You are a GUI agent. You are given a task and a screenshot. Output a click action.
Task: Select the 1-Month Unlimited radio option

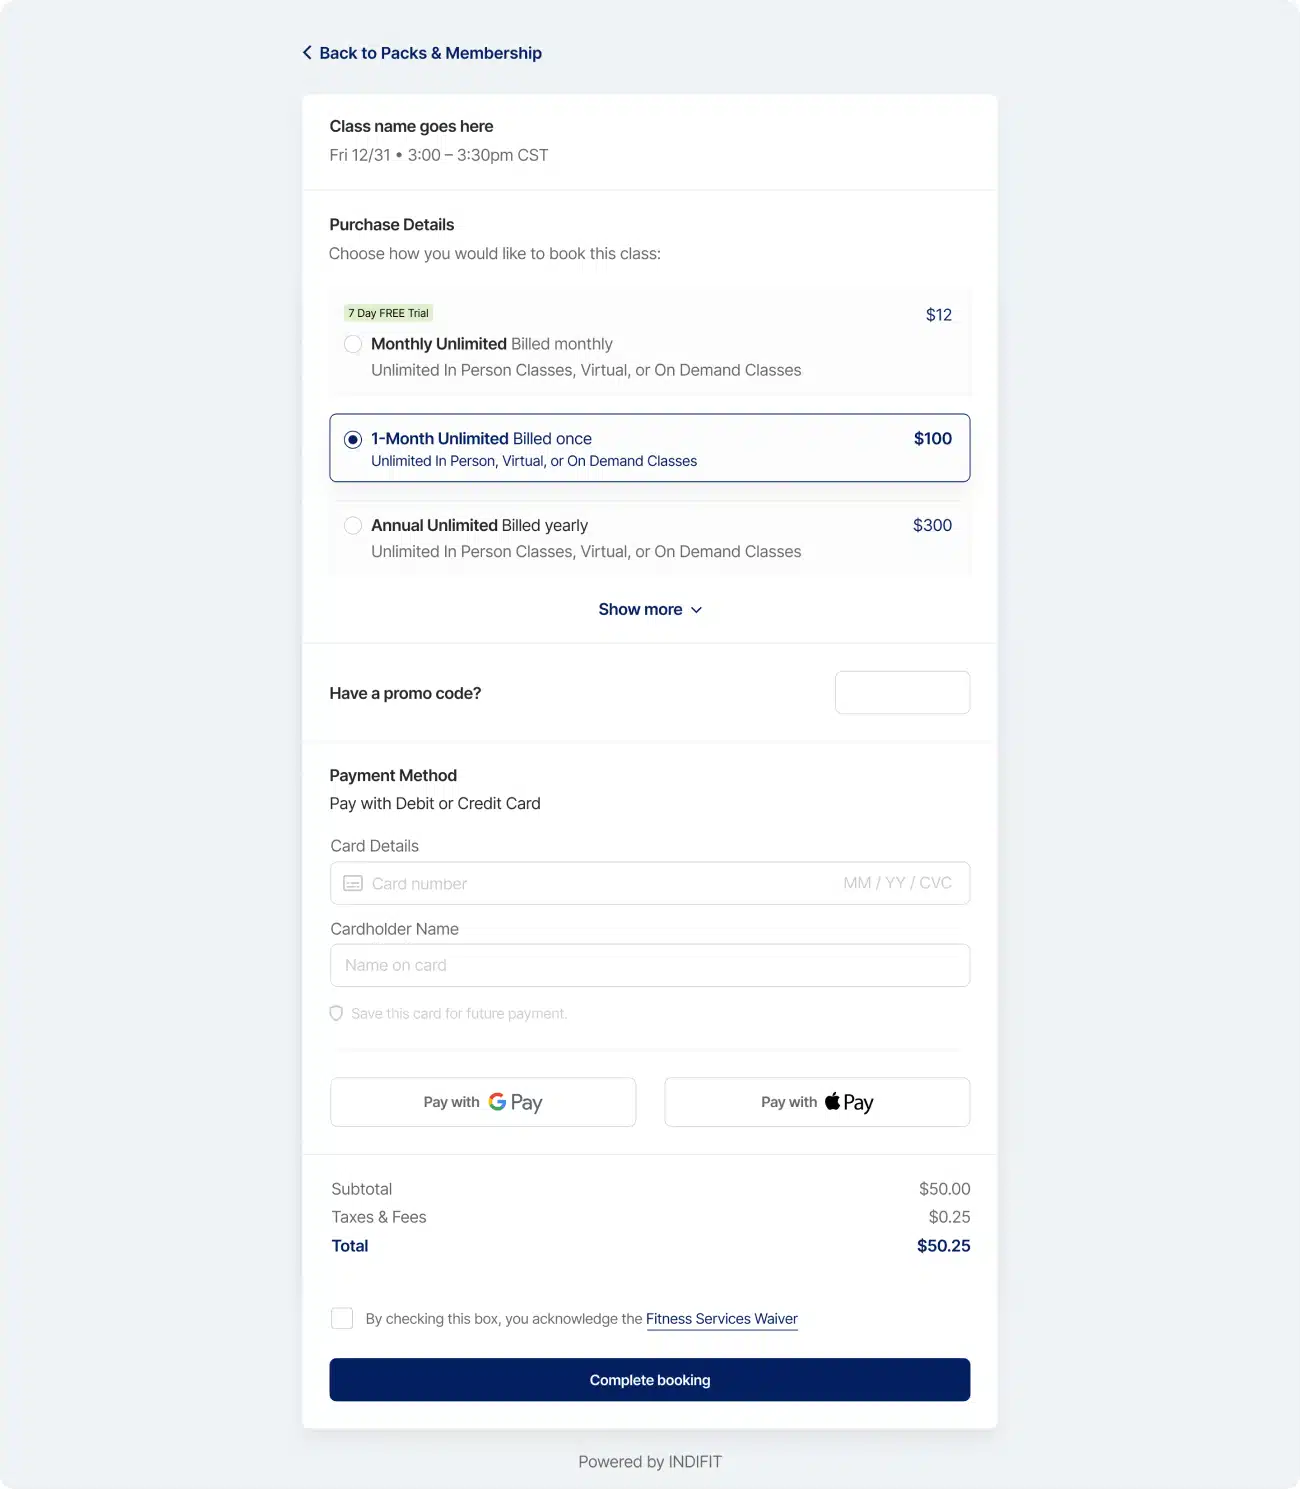[x=353, y=439]
